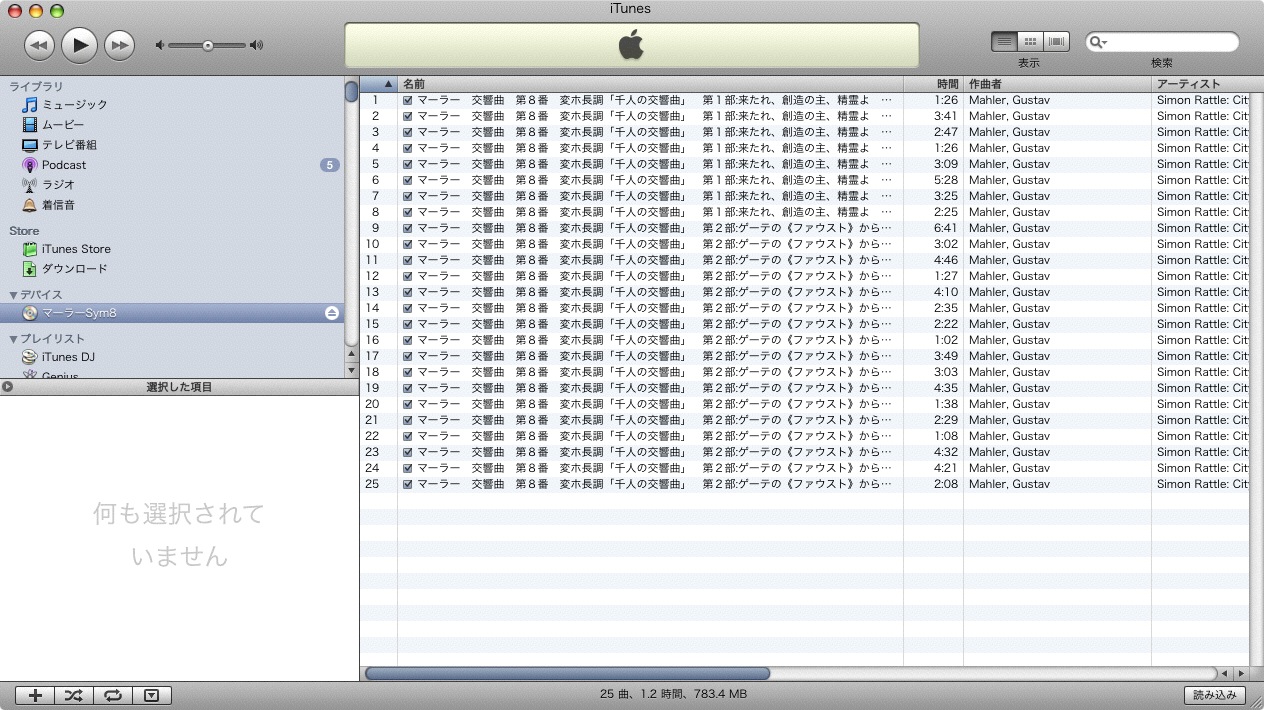Screen dimensions: 1264x710
Task: Start playback with the play button
Action: [x=79, y=44]
